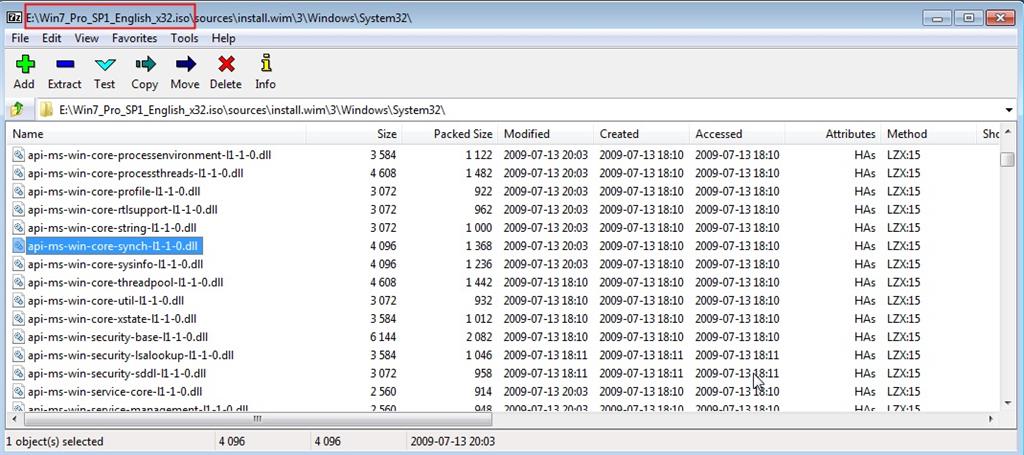Click the vertical scrollbar down arrow
Image resolution: width=1024 pixels, height=455 pixels.
coord(1008,405)
